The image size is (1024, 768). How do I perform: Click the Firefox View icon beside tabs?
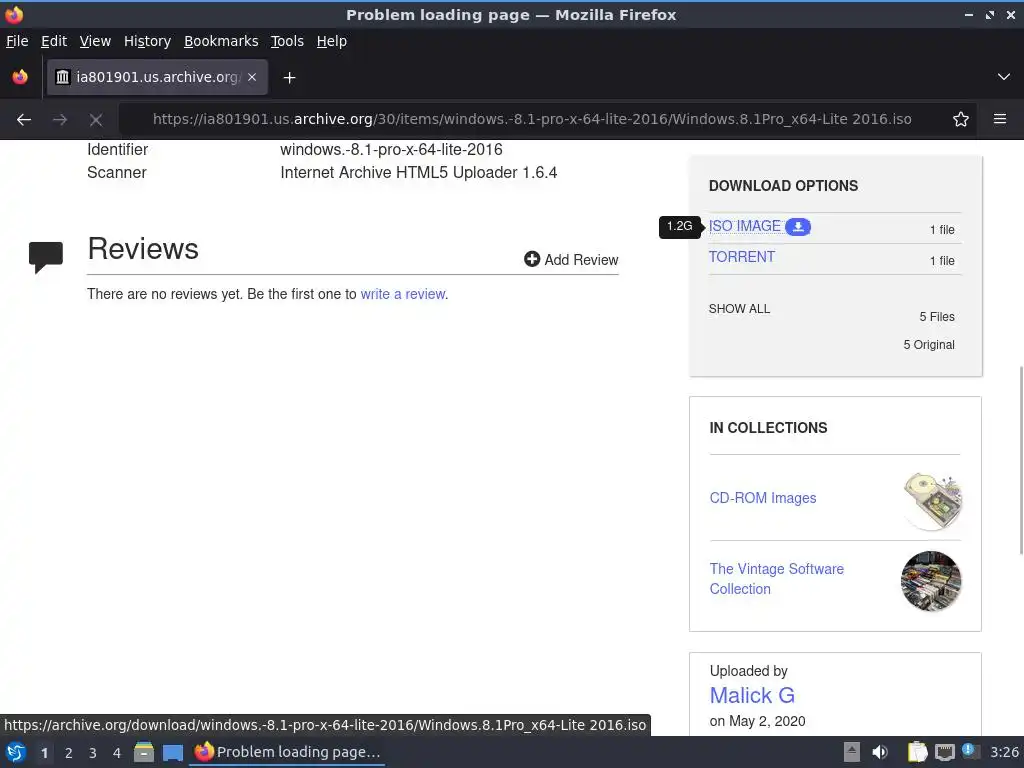(20, 77)
